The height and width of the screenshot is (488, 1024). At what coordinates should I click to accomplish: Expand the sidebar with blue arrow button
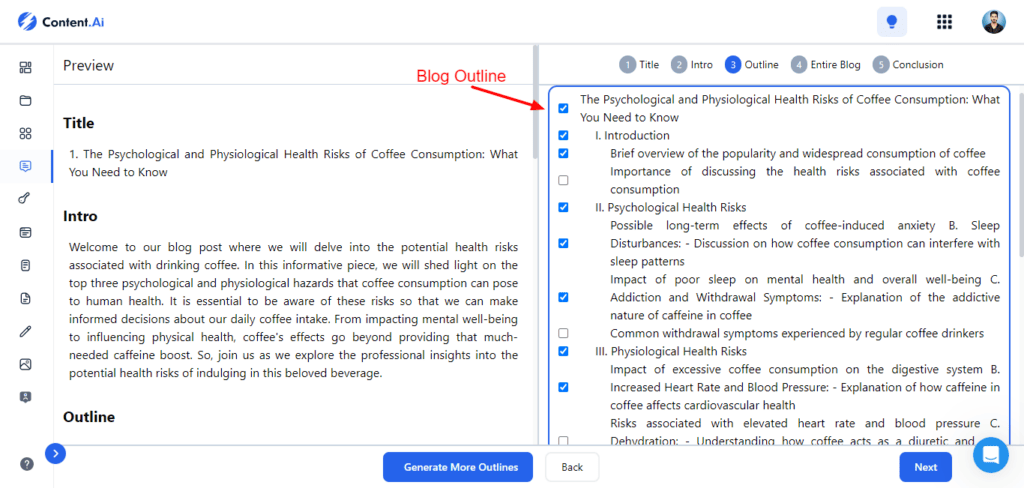55,453
